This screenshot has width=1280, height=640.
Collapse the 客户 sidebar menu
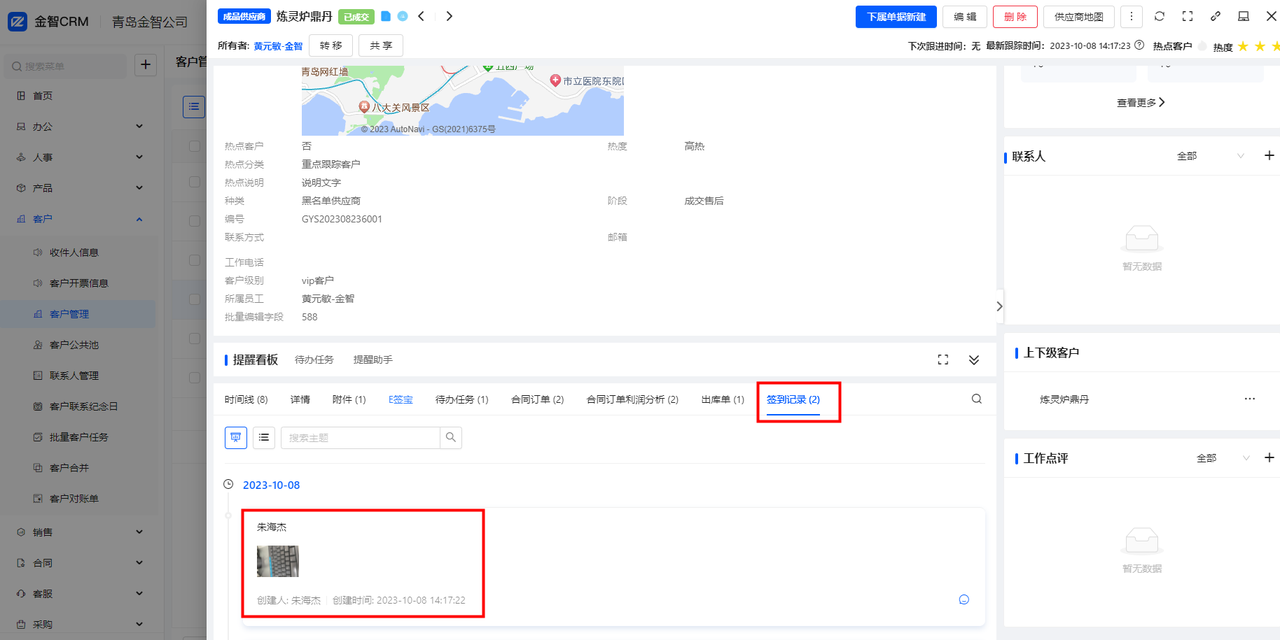pyautogui.click(x=80, y=219)
